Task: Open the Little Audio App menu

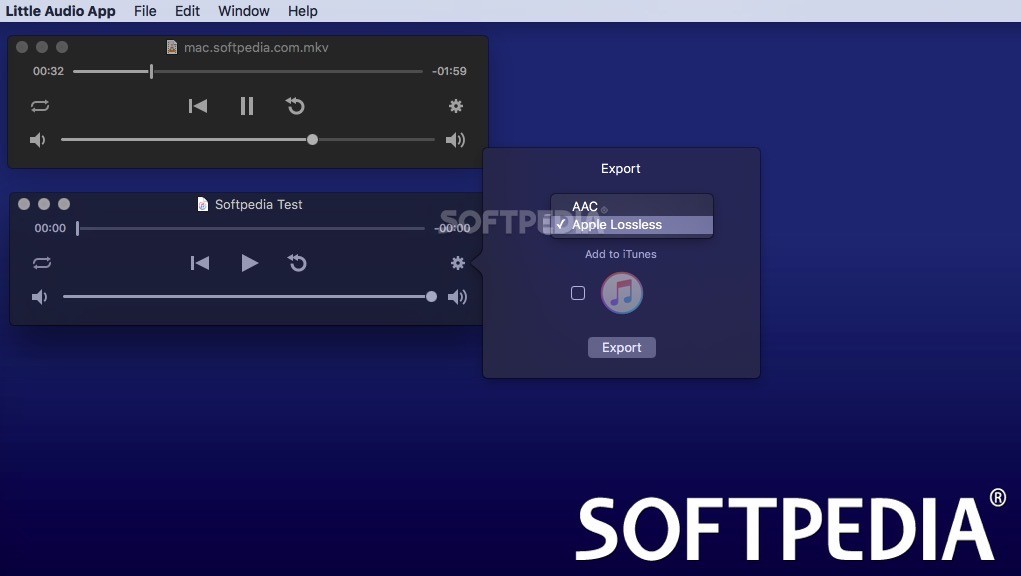Action: pyautogui.click(x=61, y=11)
